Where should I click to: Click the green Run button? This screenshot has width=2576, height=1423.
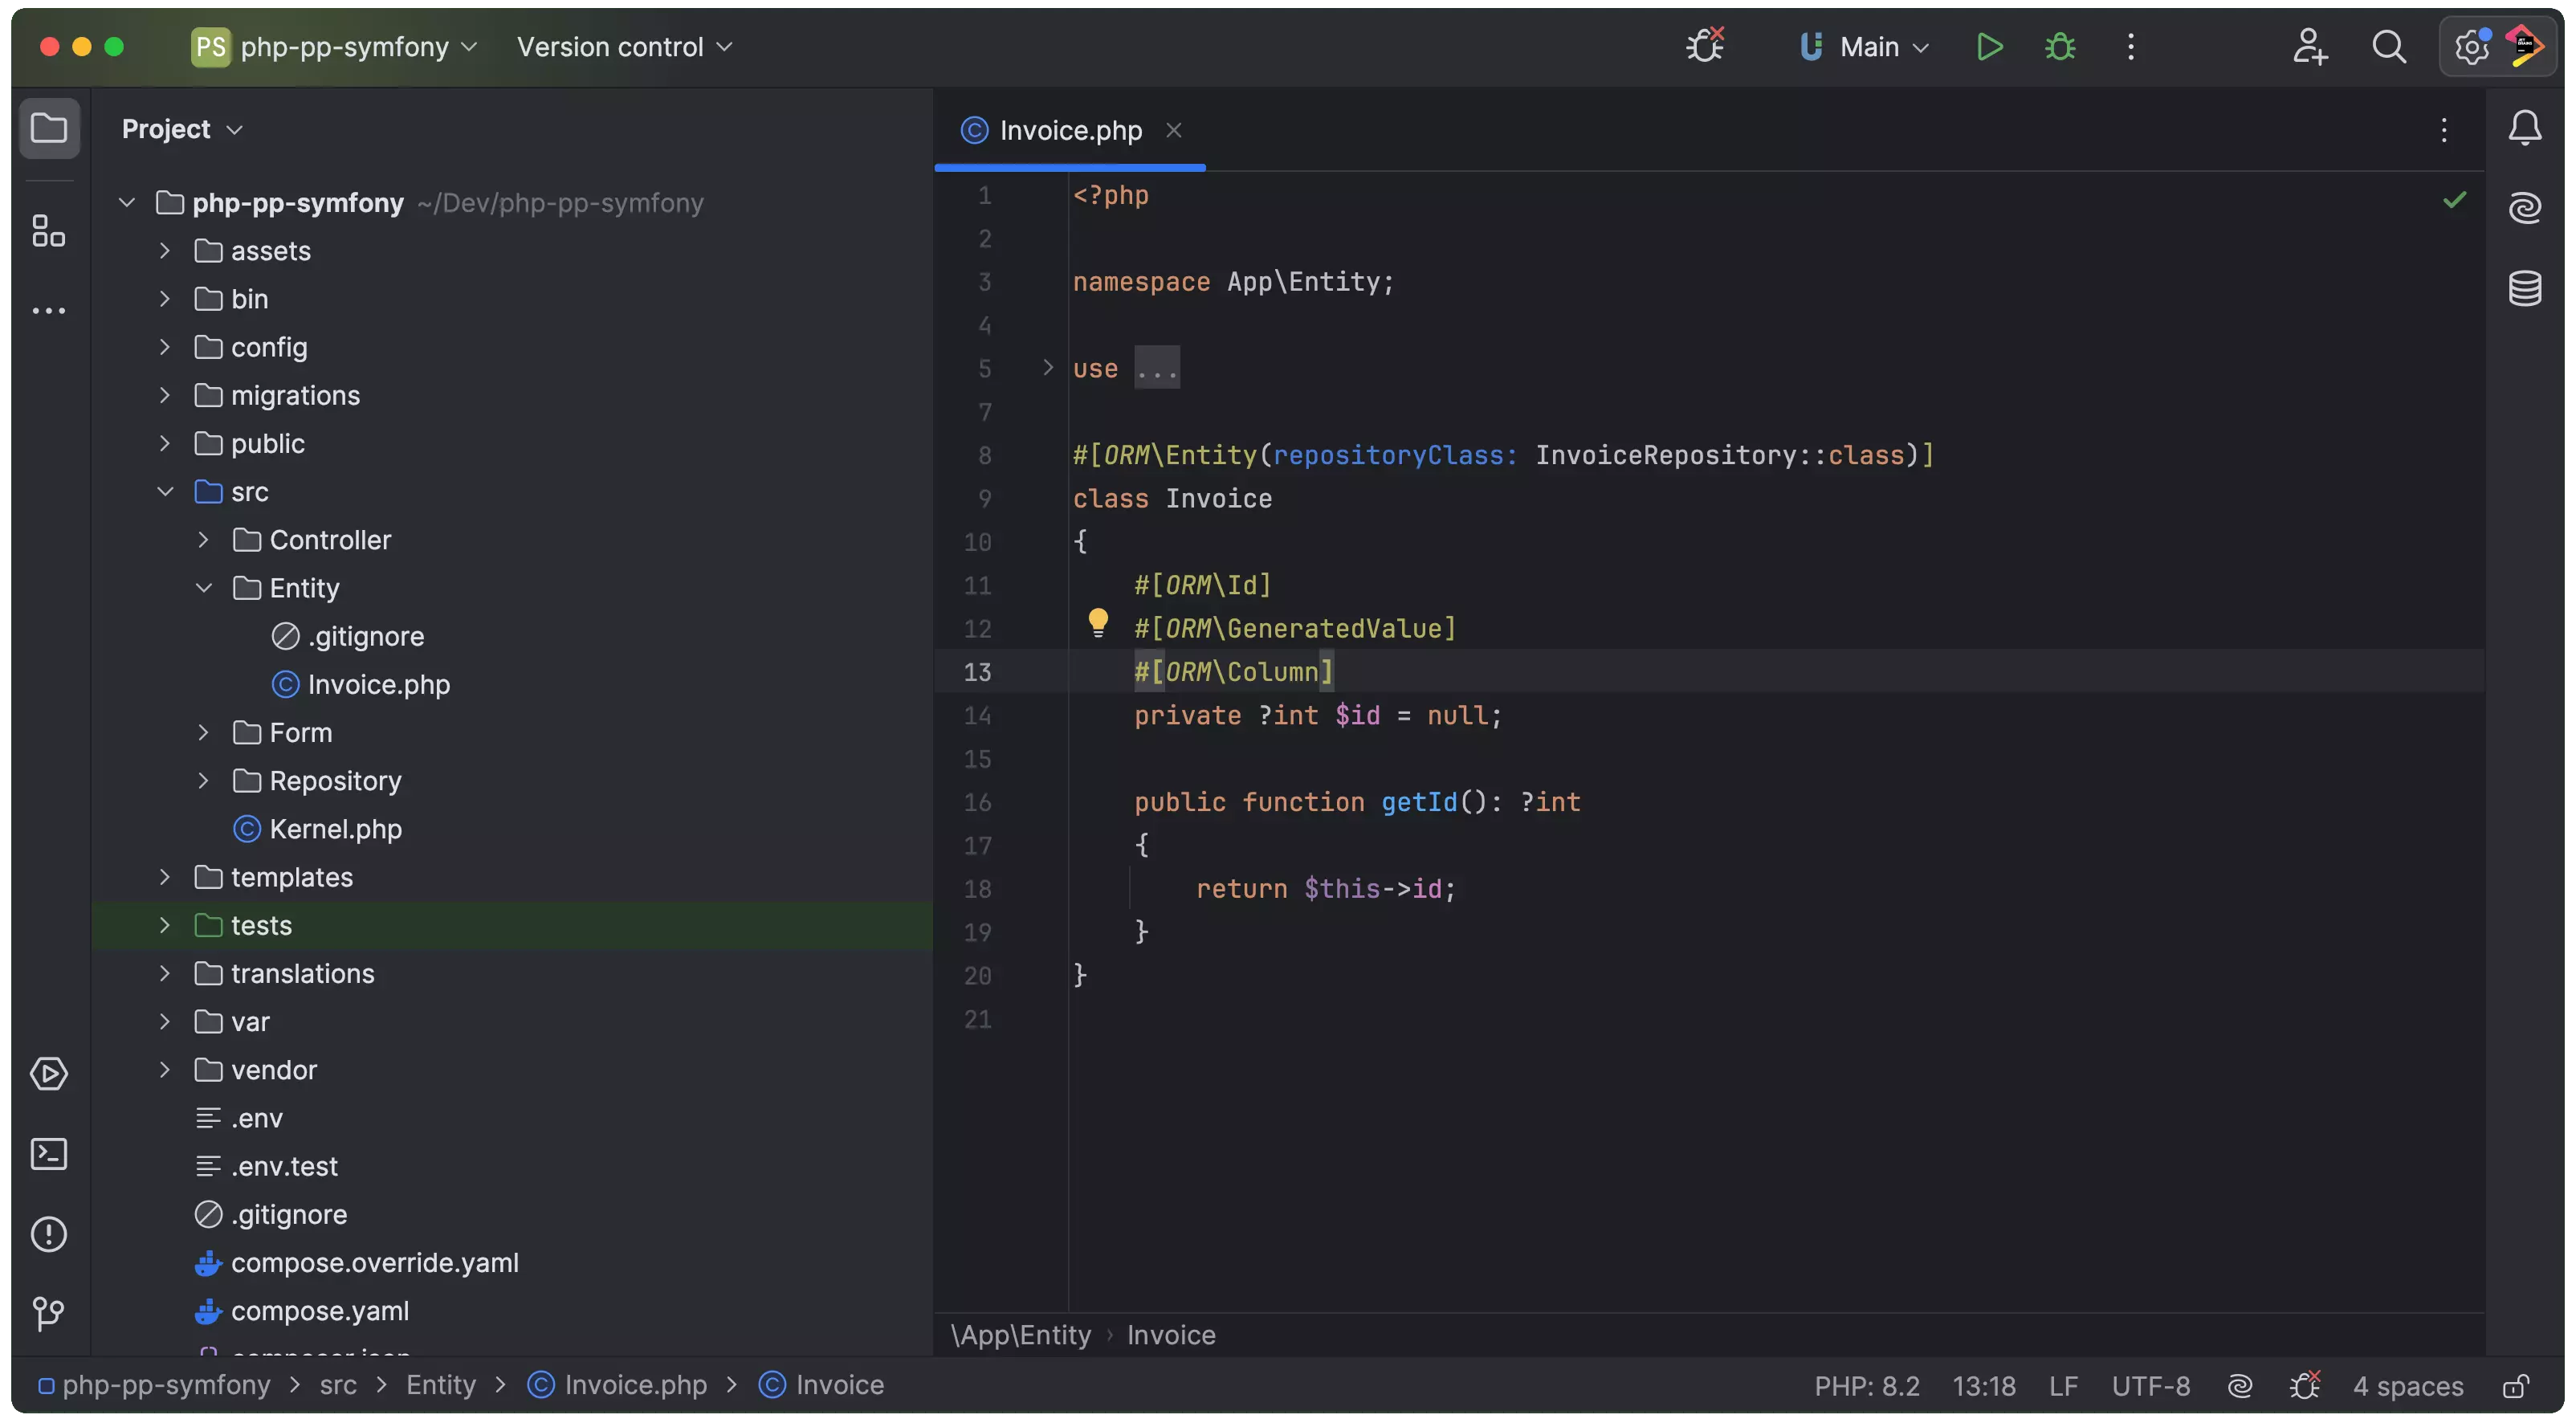[x=1989, y=47]
